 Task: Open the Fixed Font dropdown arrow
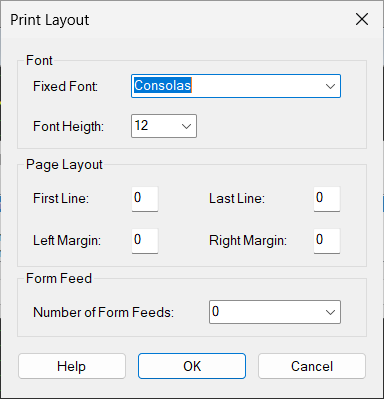click(330, 86)
